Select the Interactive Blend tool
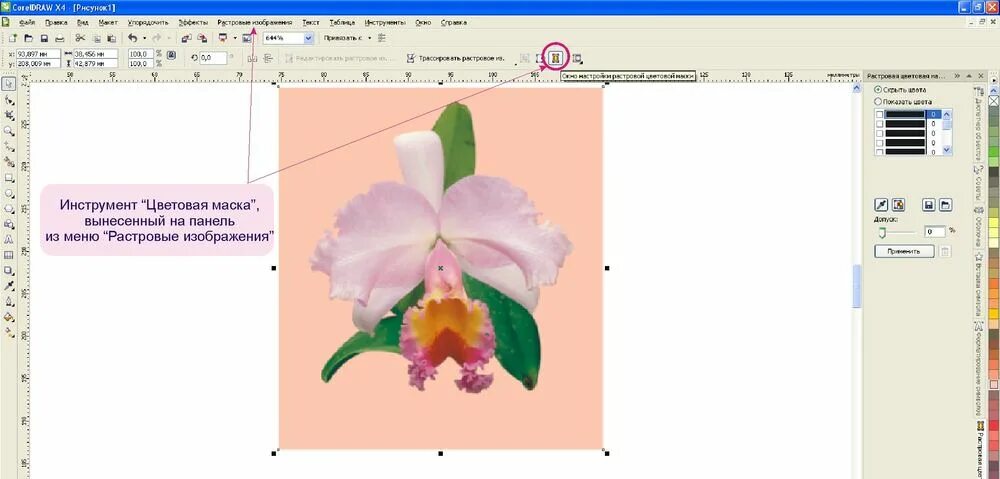 [x=9, y=270]
